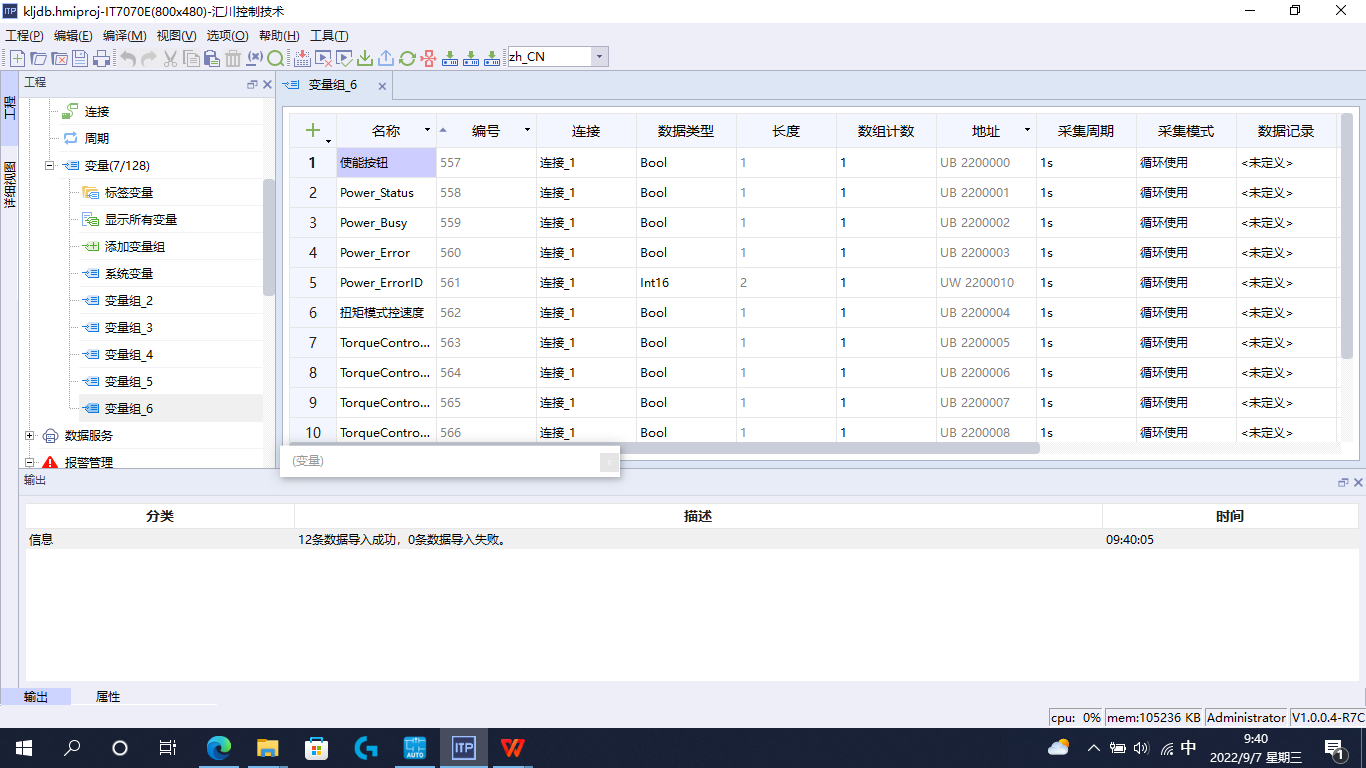This screenshot has width=1366, height=768.
Task: Click the green plus add-variable icon
Action: [312, 130]
